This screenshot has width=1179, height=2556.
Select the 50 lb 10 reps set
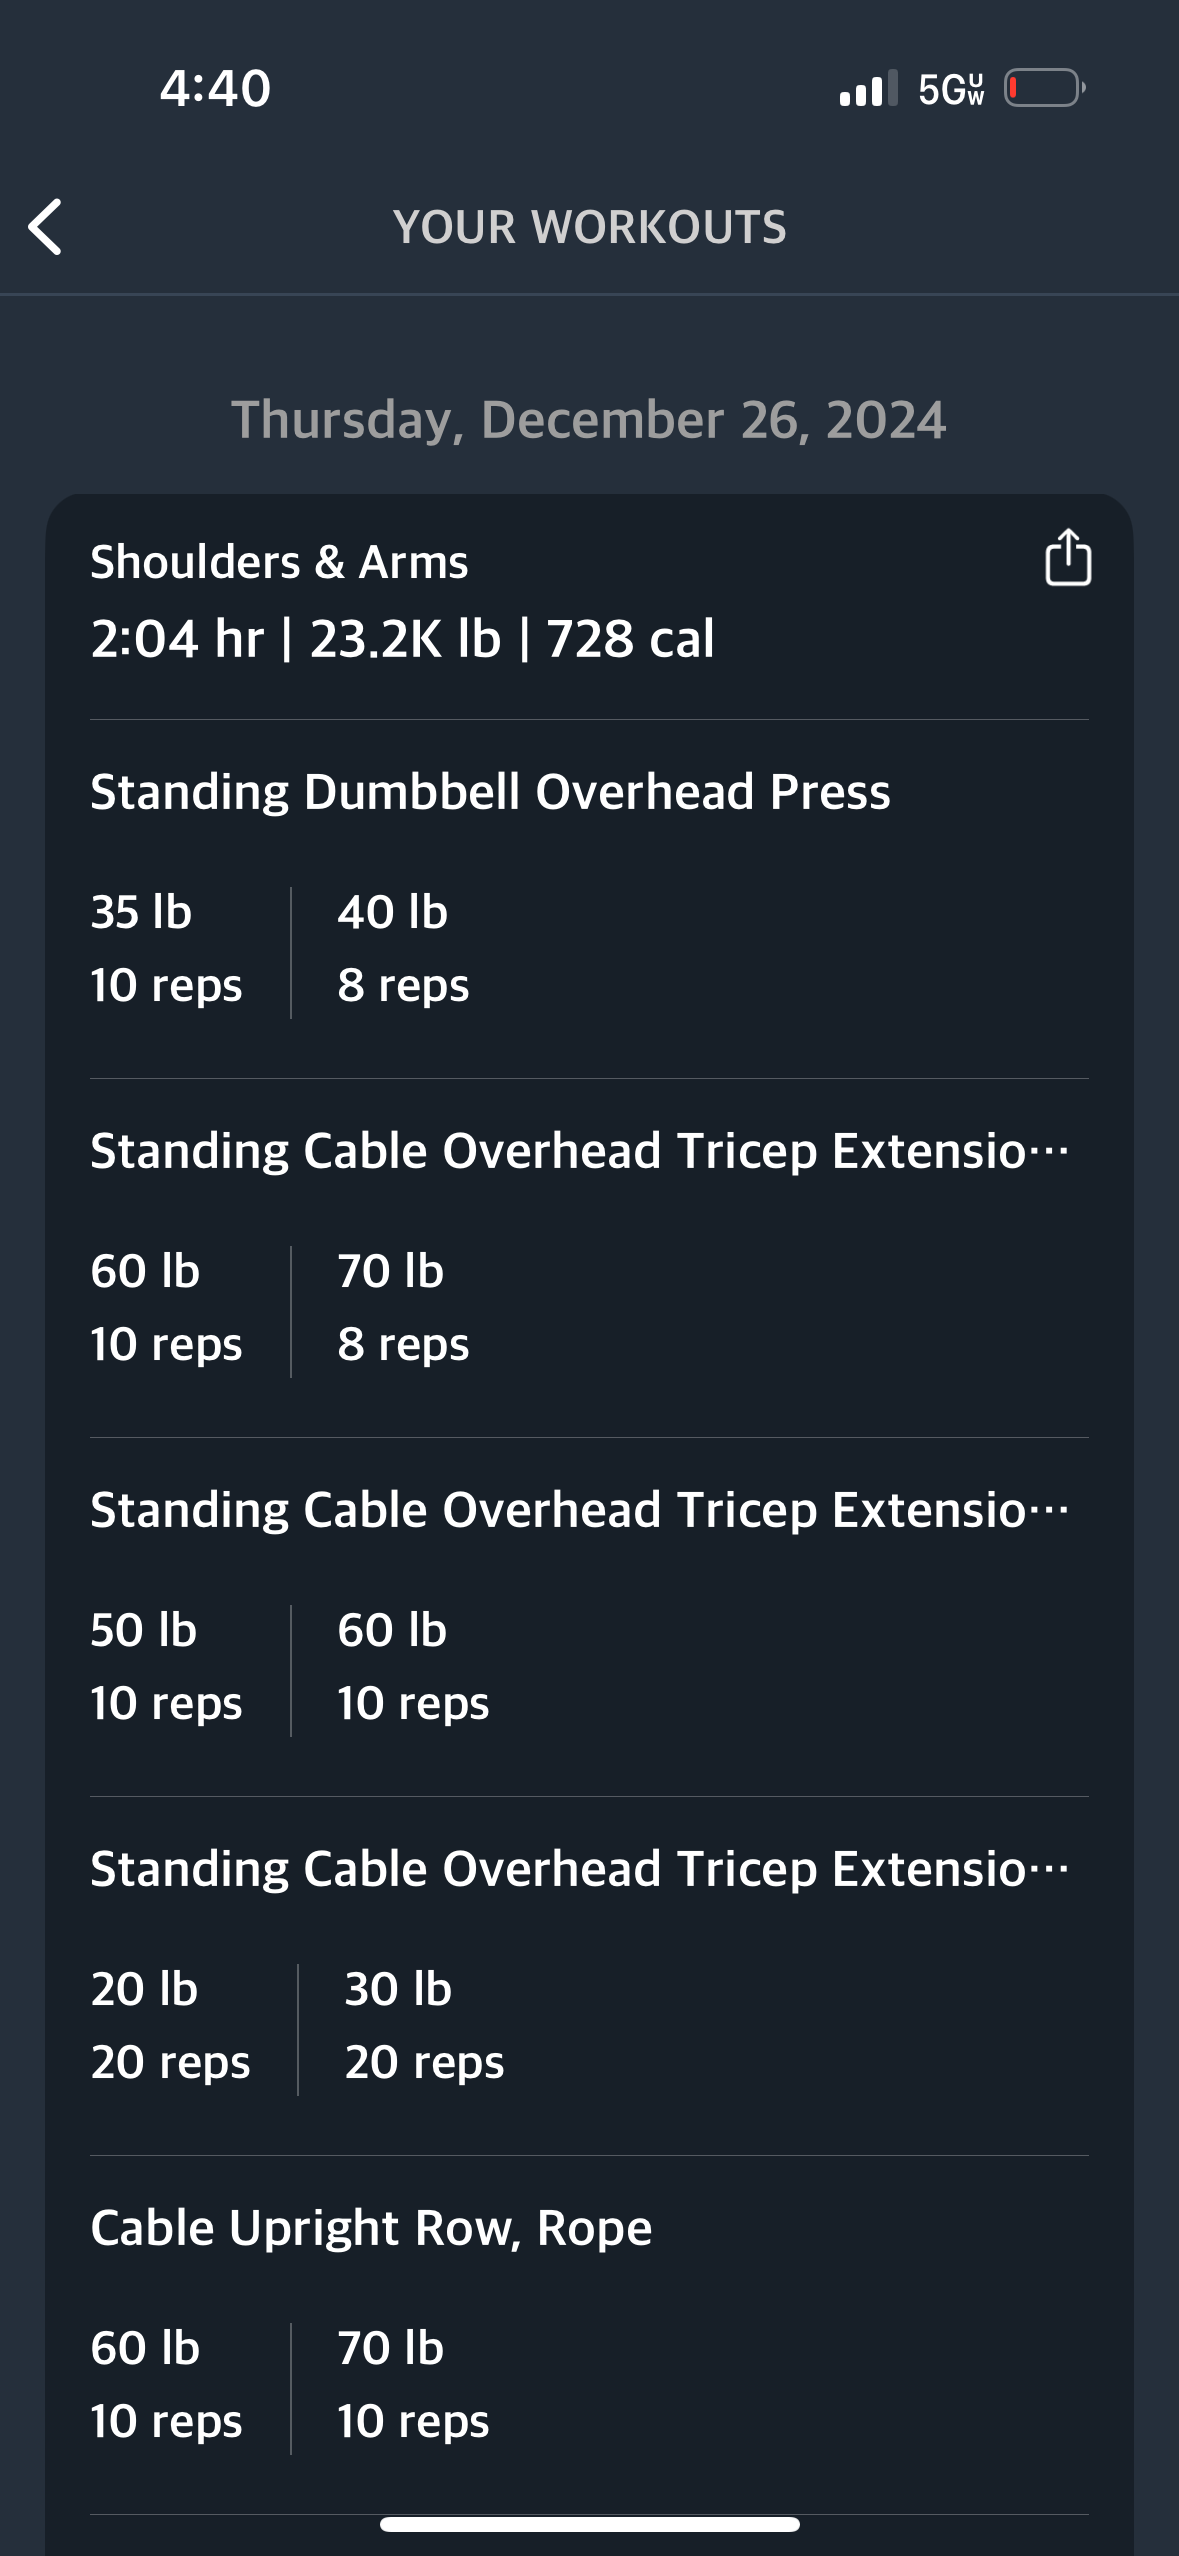tap(166, 1666)
